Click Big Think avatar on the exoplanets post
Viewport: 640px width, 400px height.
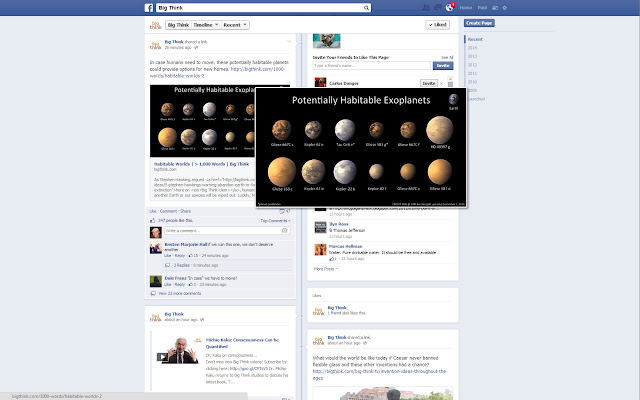click(156, 45)
